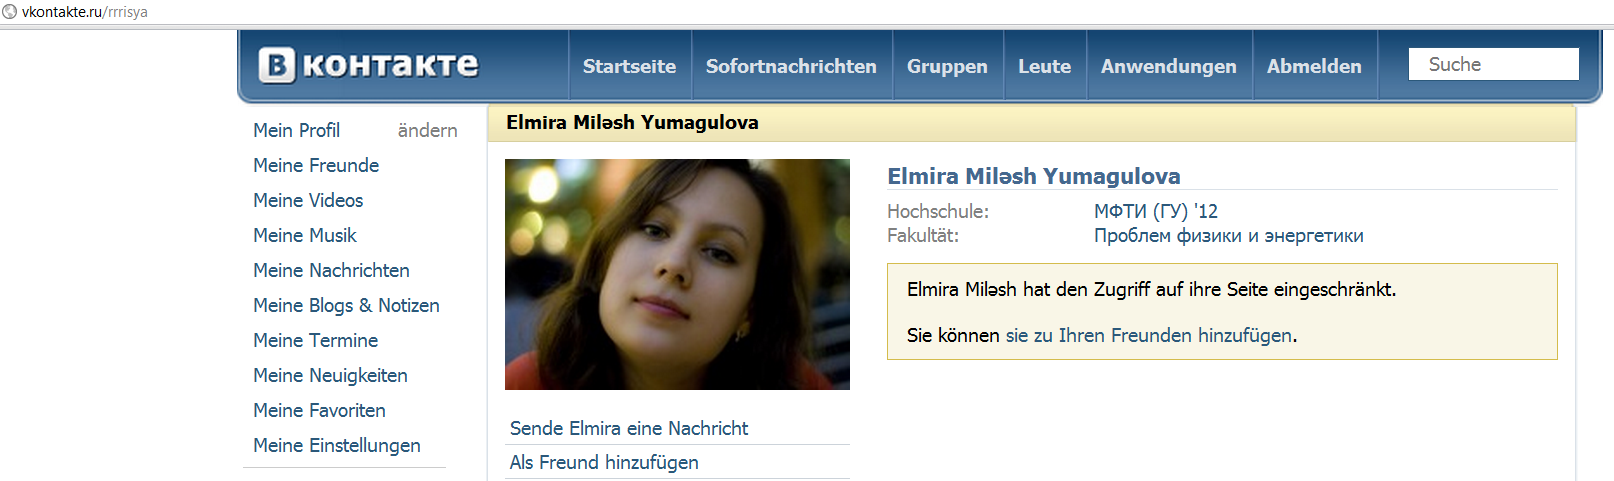
Task: Click Sende Elmira eine Nachricht
Action: 629,428
